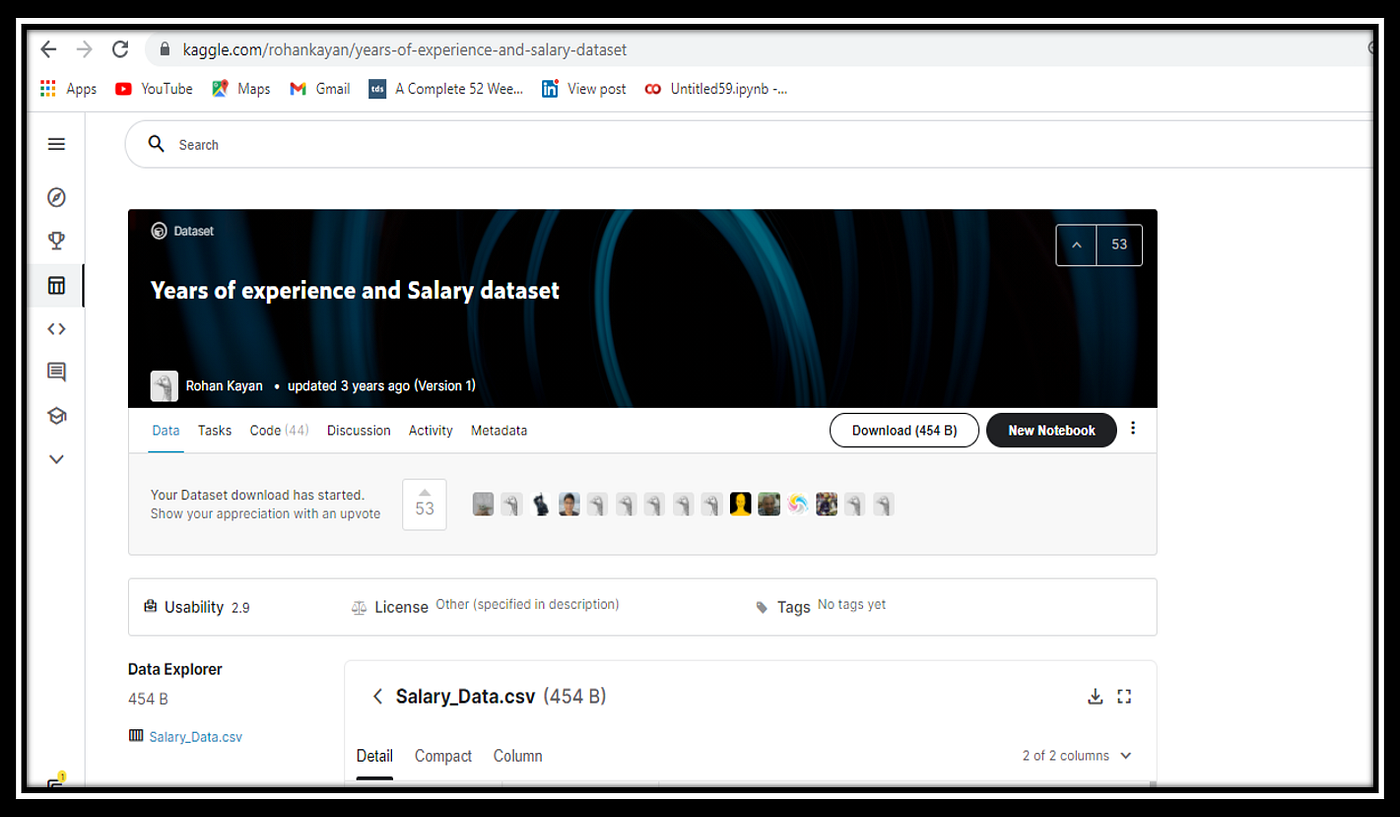
Task: Reload the Kaggle page
Action: pos(120,49)
